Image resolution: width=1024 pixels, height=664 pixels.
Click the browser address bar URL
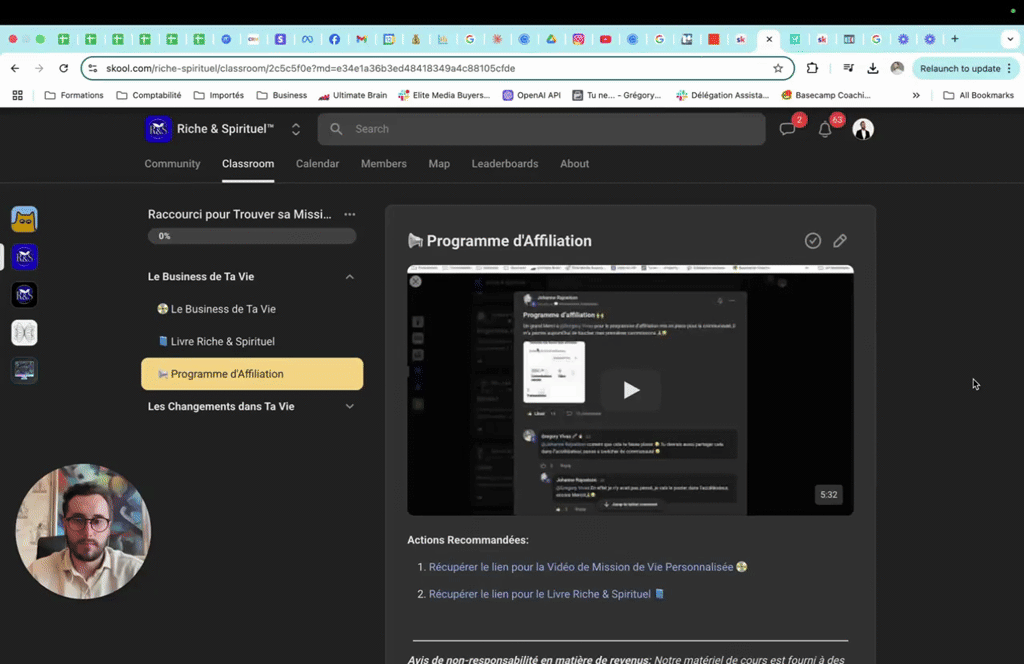click(x=311, y=68)
